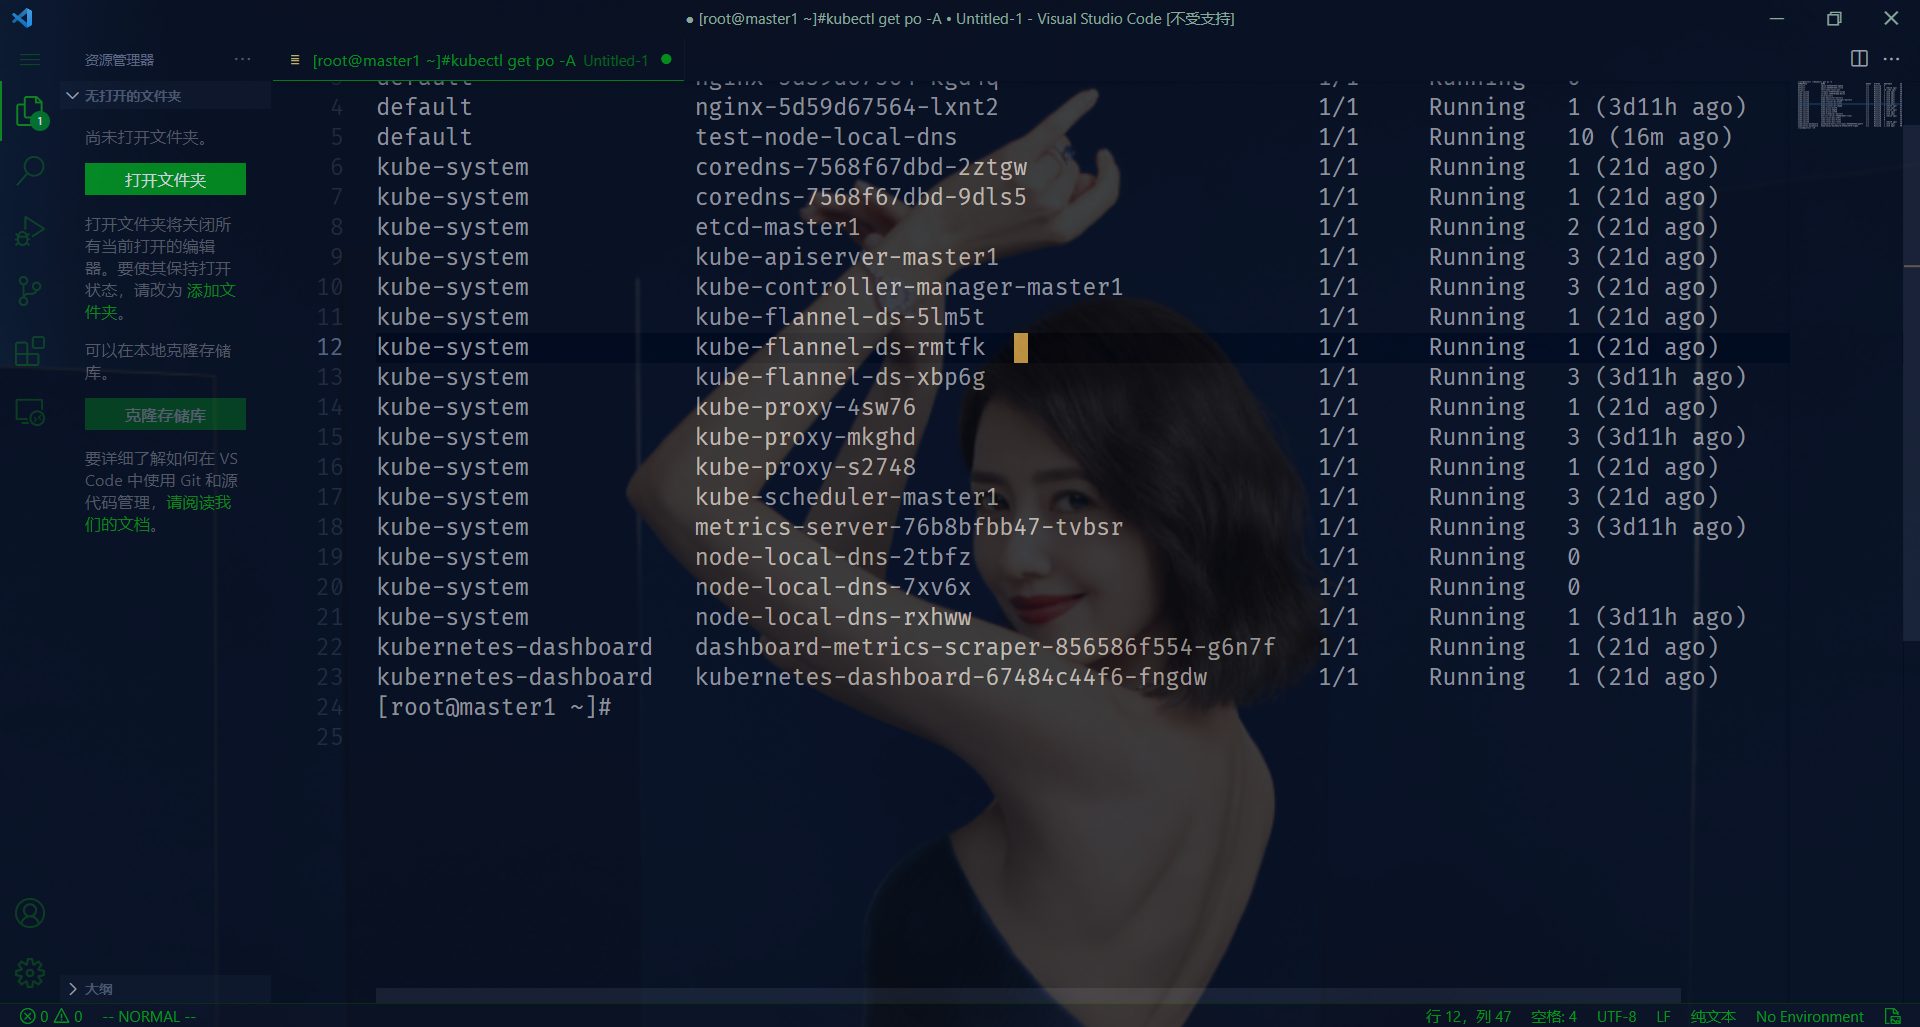Image resolution: width=1920 pixels, height=1027 pixels.
Task: Open the Search view icon
Action: (x=30, y=171)
